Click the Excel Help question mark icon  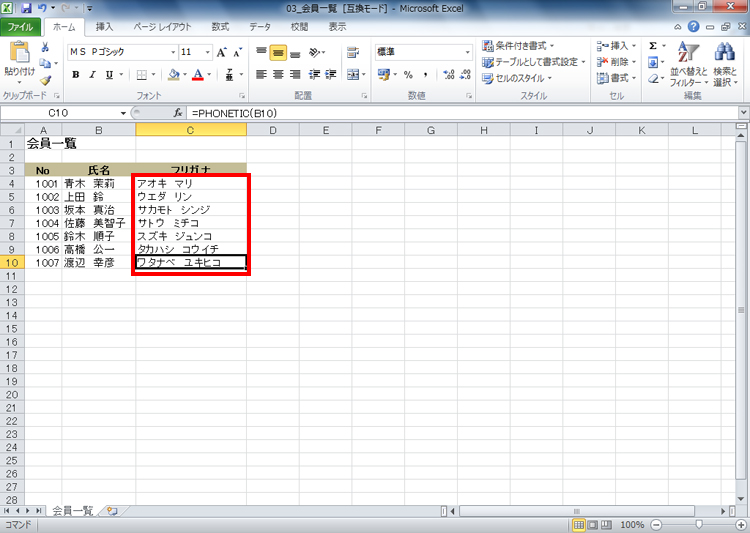tap(694, 27)
